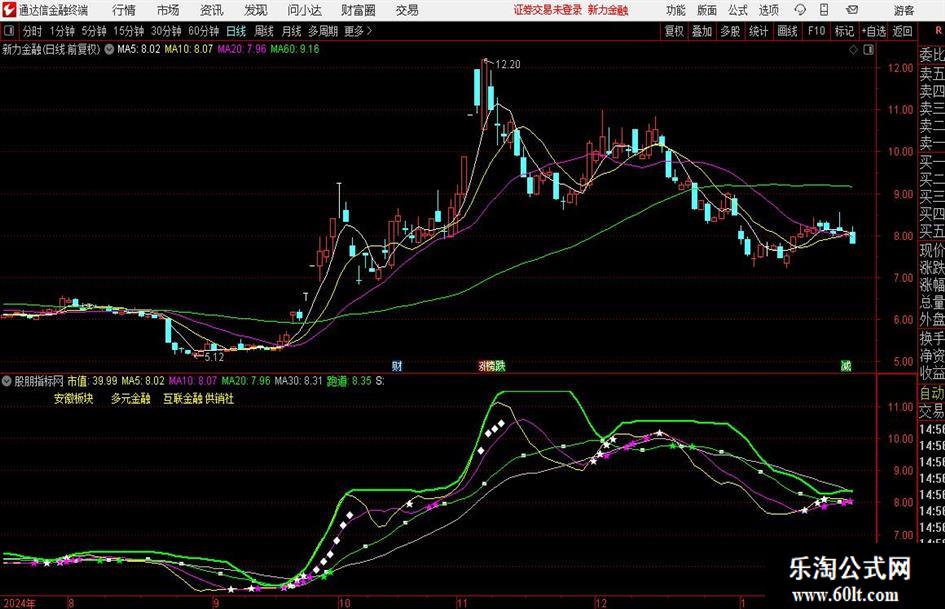The height and width of the screenshot is (609, 945).
Task: Toggle the left side panel icon
Action: [9, 31]
